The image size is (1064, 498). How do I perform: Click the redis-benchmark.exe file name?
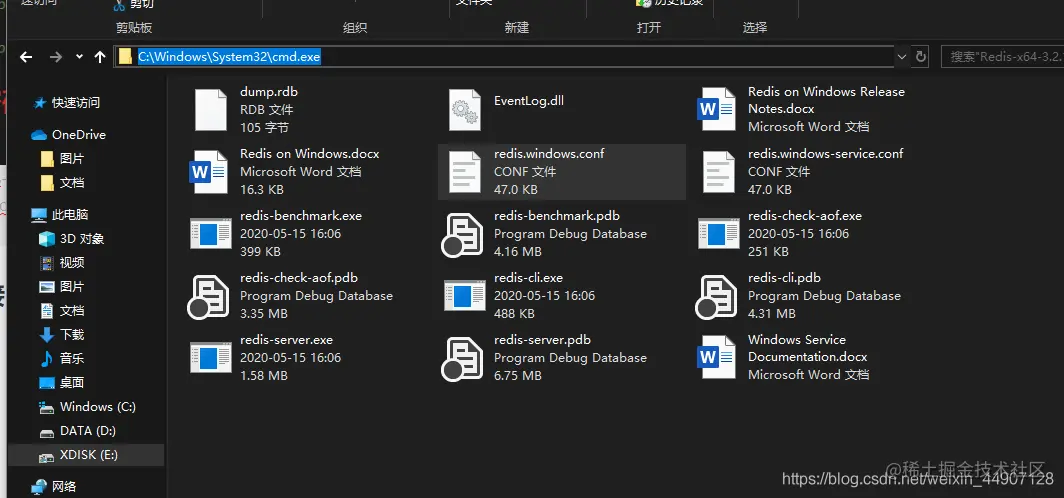pyautogui.click(x=301, y=216)
